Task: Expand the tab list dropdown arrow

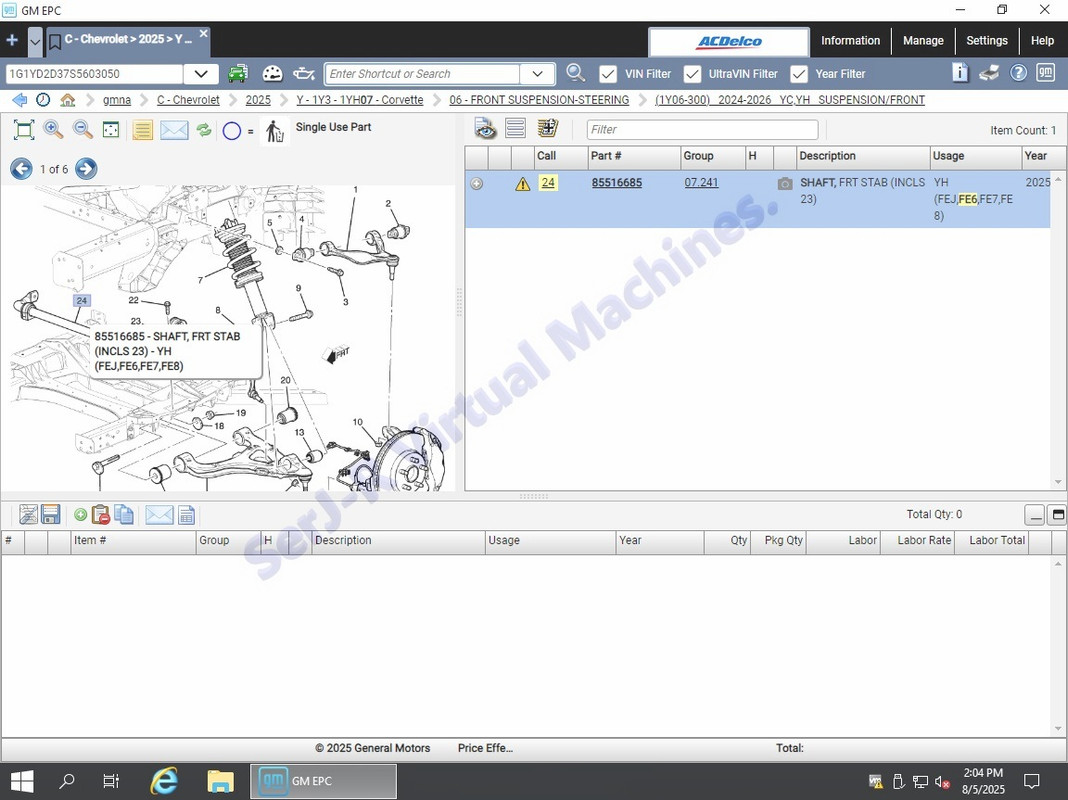Action: [35, 42]
